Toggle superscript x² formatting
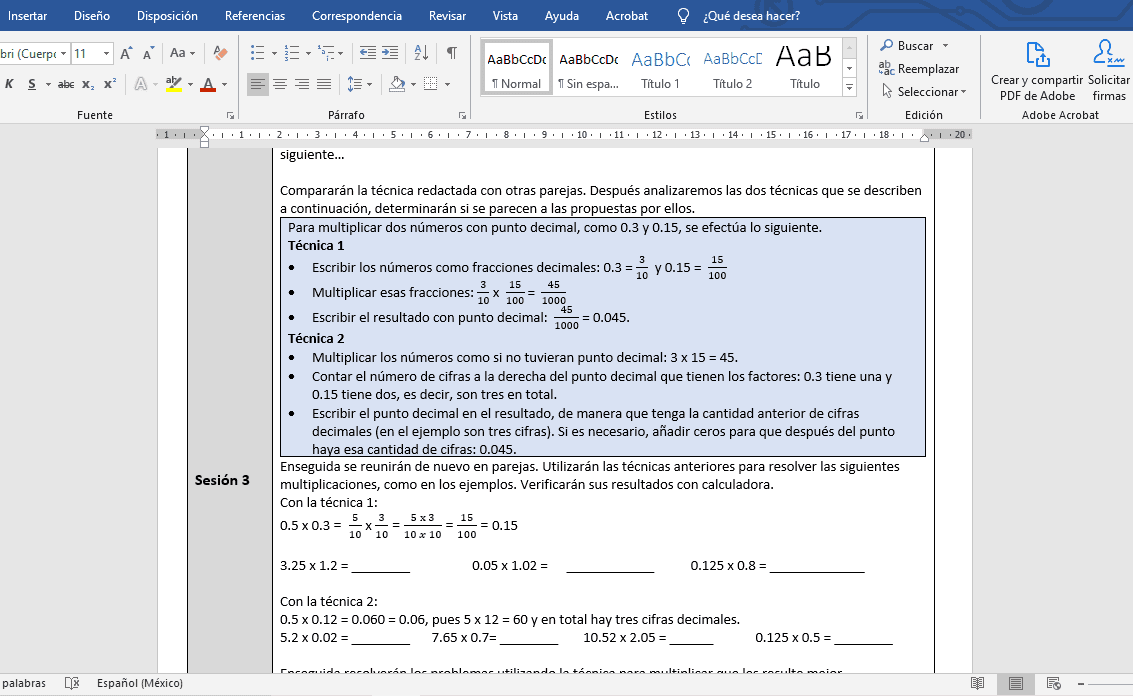The width and height of the screenshot is (1133, 696). 110,85
